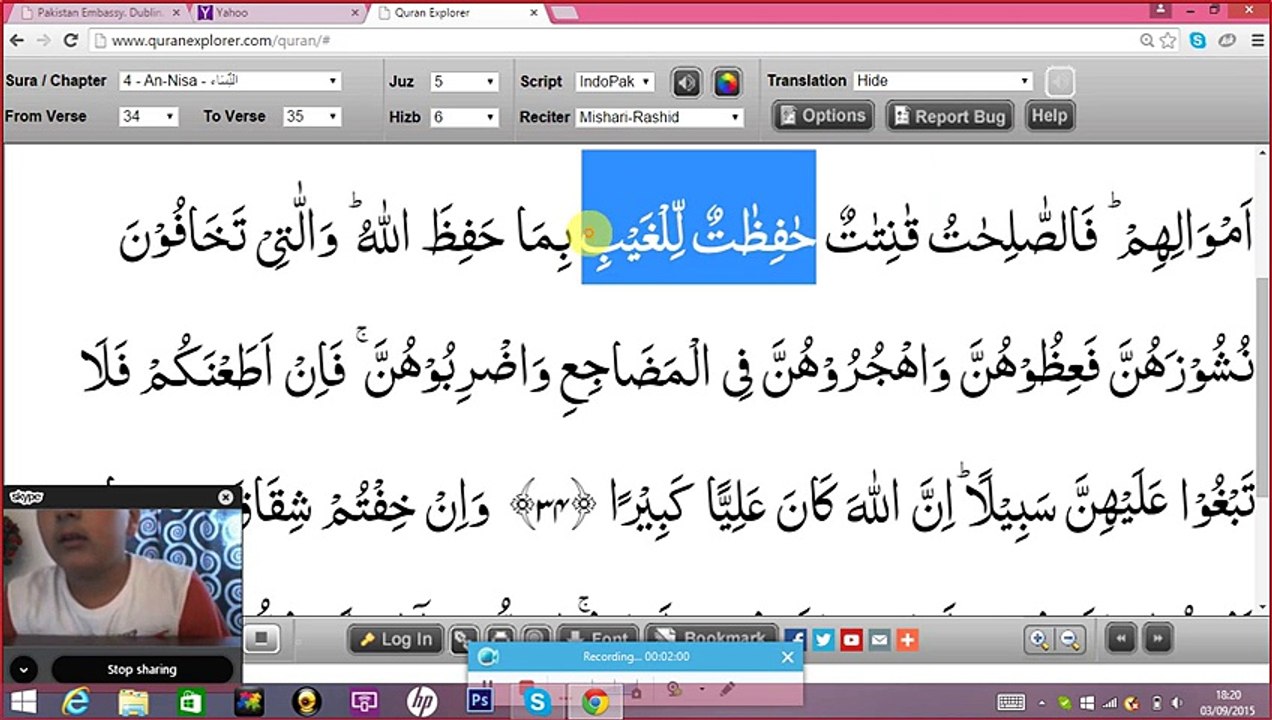Click the Facebook share icon
The image size is (1272, 720).
(x=796, y=639)
